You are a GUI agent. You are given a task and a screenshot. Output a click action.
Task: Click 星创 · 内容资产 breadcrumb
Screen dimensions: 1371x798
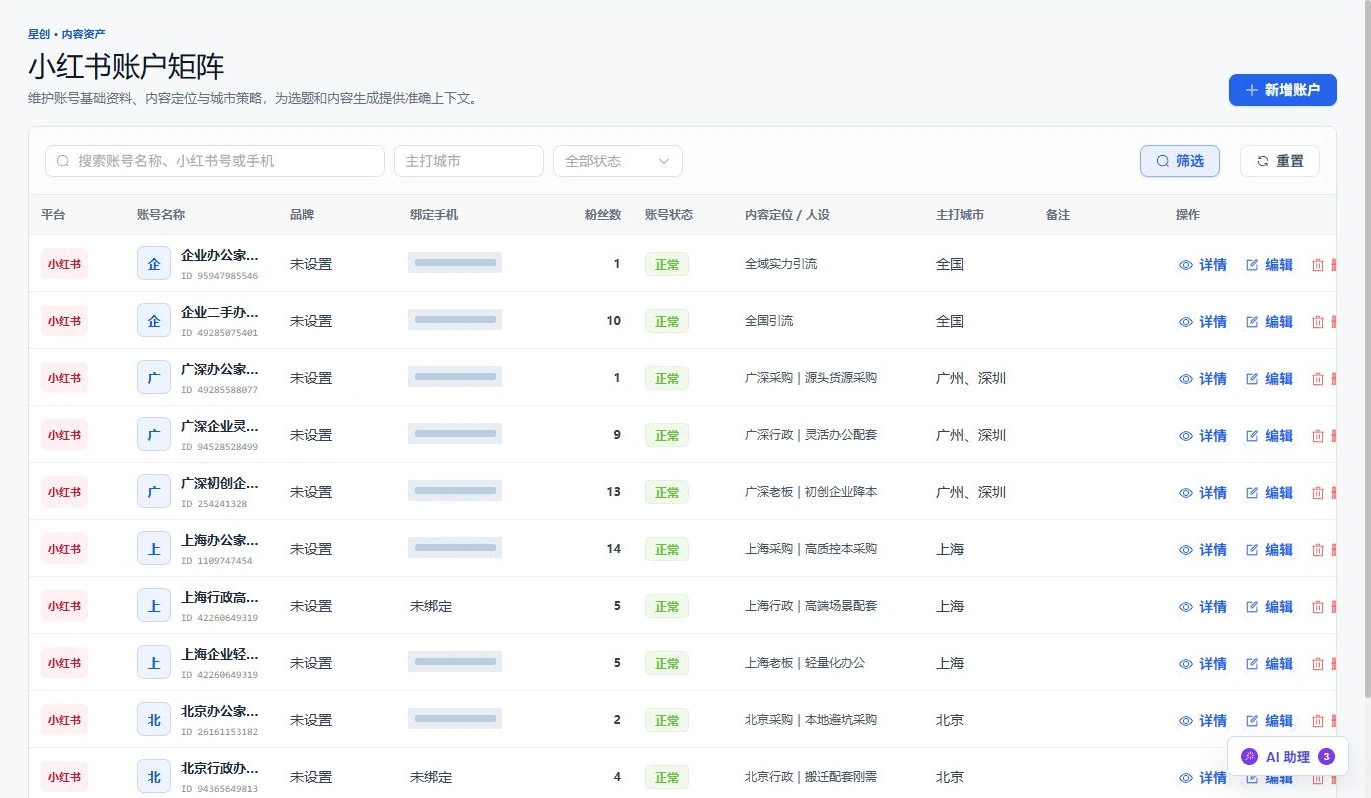[67, 34]
